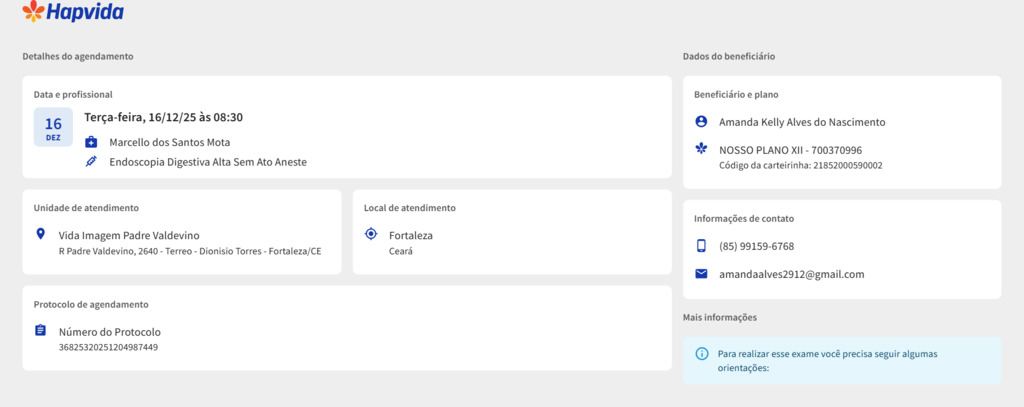Click the Fortaleza target location icon

point(371,234)
